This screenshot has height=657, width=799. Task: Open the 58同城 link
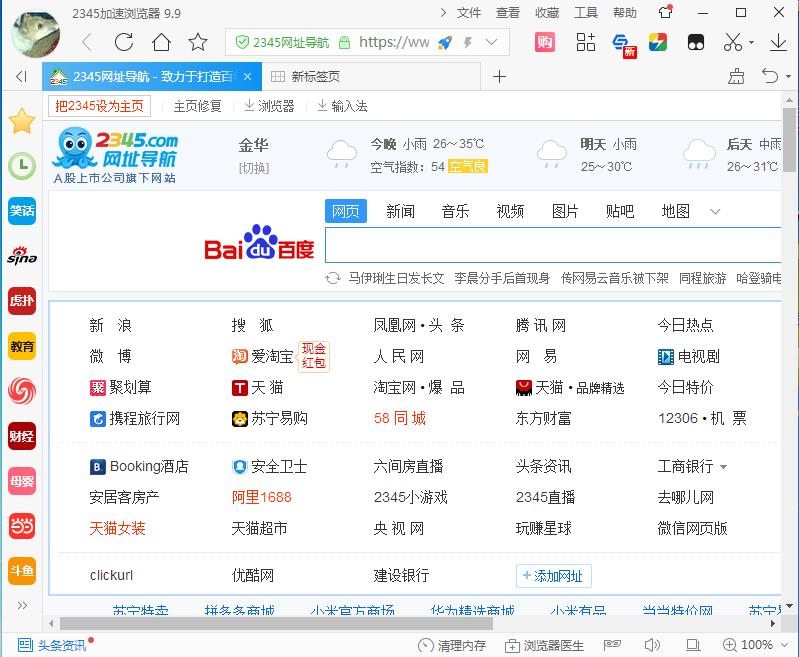(x=400, y=418)
